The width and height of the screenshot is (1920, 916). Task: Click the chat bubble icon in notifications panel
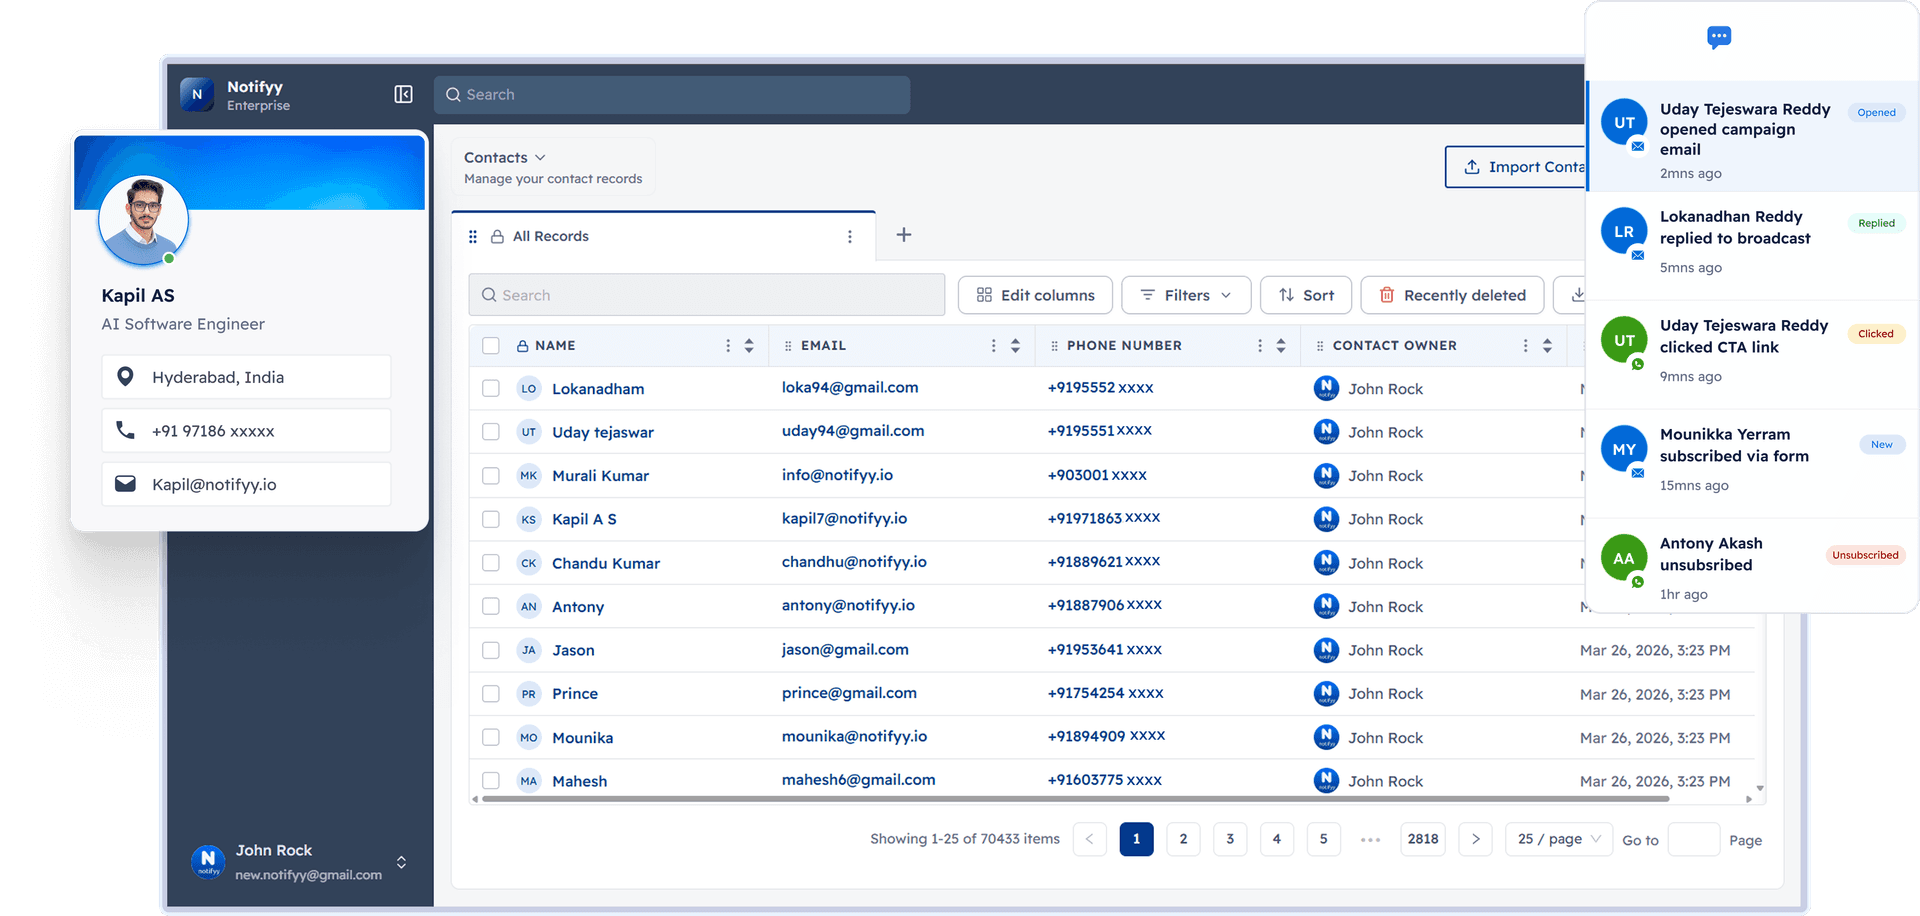coord(1718,38)
